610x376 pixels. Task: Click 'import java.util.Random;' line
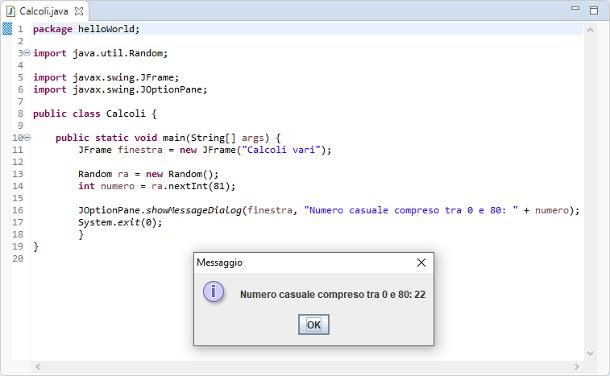point(100,53)
